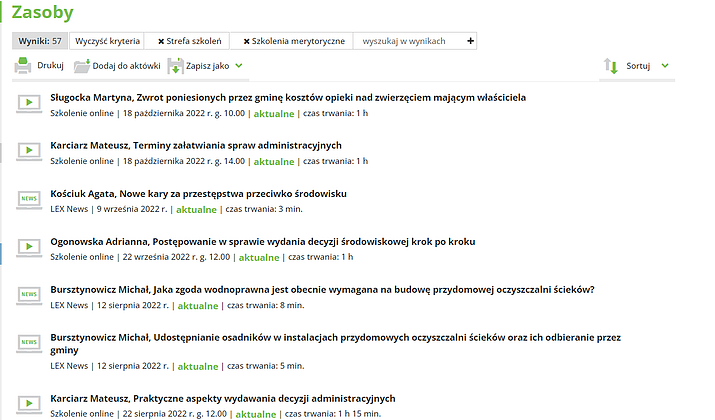Click the video icon beside Sługocka Martyna training

(x=27, y=103)
